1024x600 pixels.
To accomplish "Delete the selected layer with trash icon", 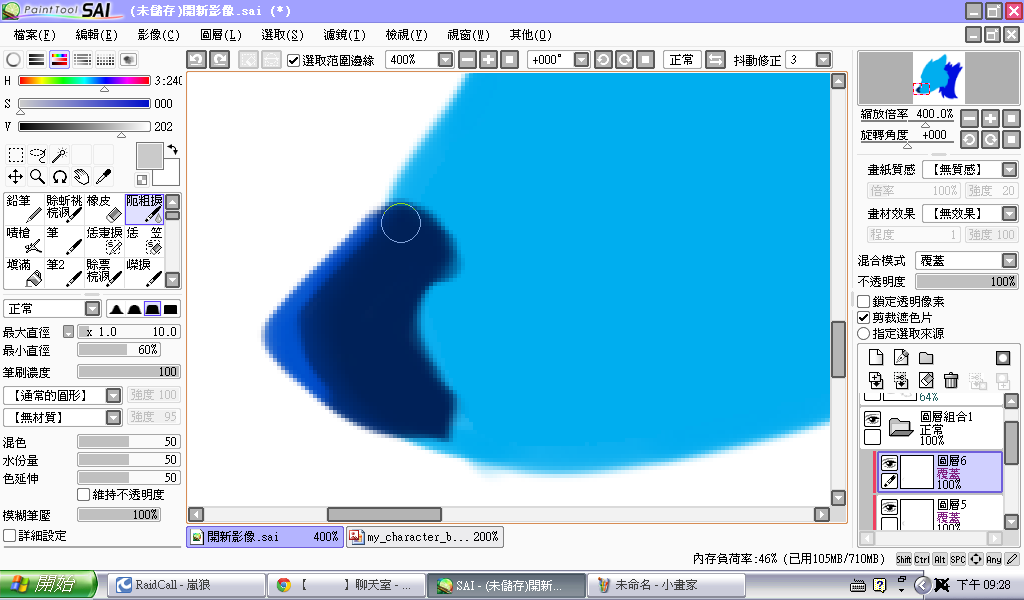I will [951, 380].
